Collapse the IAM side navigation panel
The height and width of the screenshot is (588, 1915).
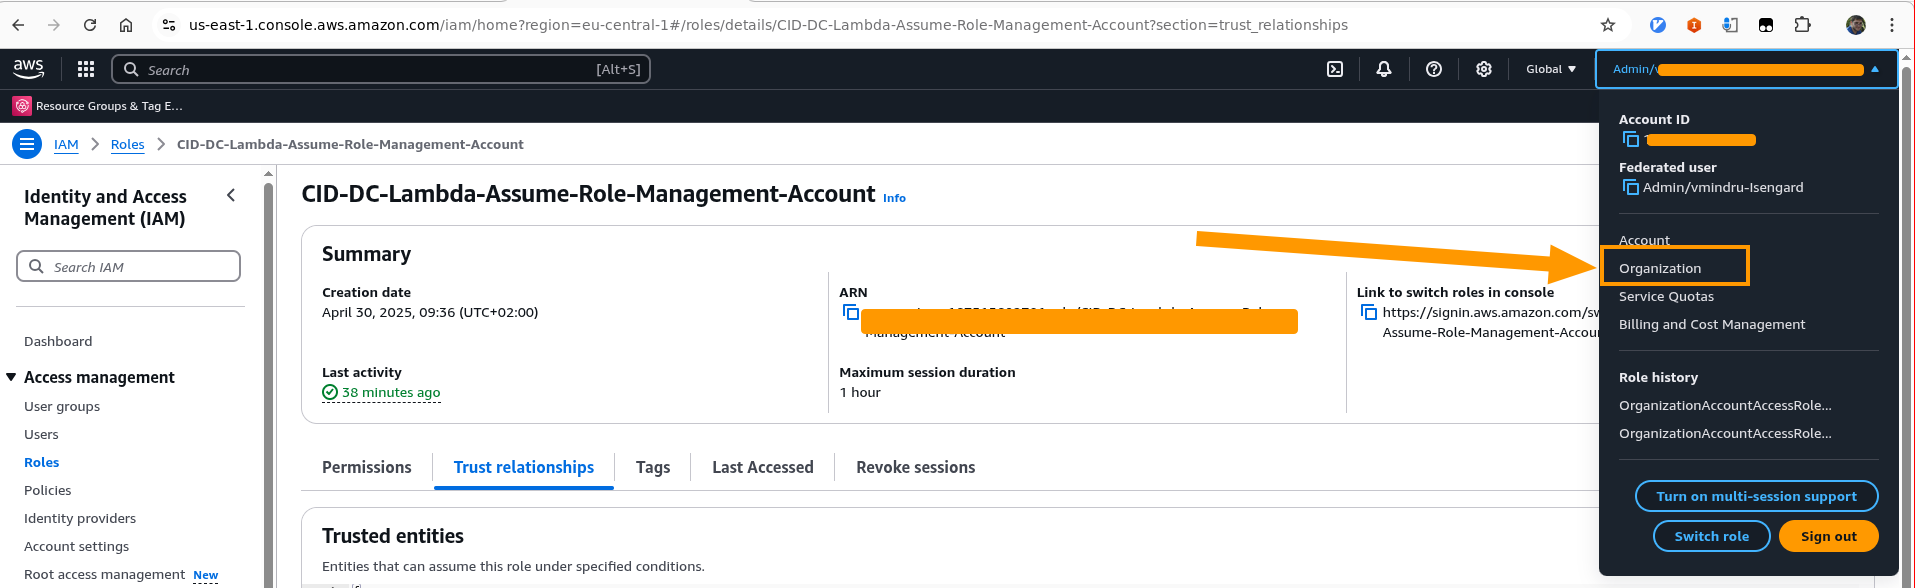[231, 195]
